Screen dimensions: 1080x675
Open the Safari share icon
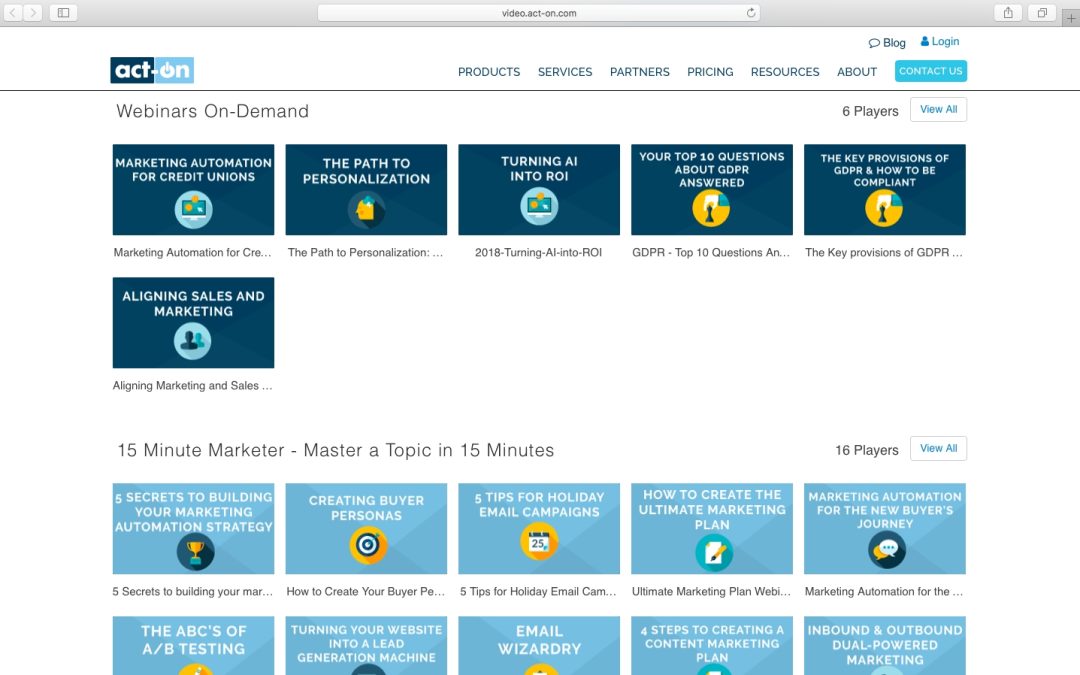tap(1008, 12)
